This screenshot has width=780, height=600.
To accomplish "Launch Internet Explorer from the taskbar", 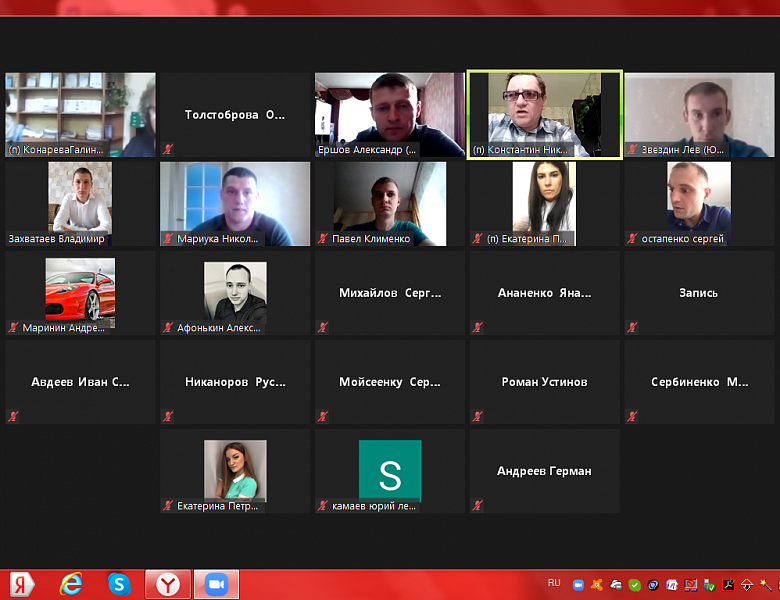I will 71,584.
